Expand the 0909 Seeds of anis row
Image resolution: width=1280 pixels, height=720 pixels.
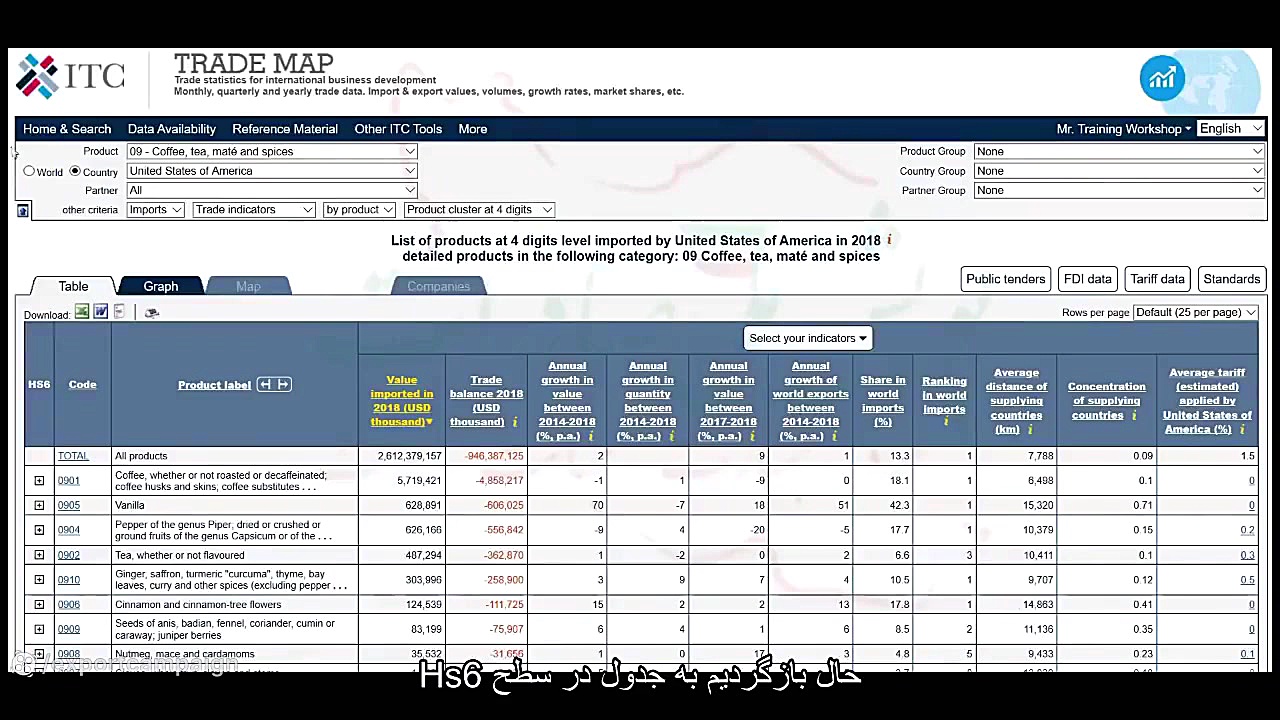[39, 629]
